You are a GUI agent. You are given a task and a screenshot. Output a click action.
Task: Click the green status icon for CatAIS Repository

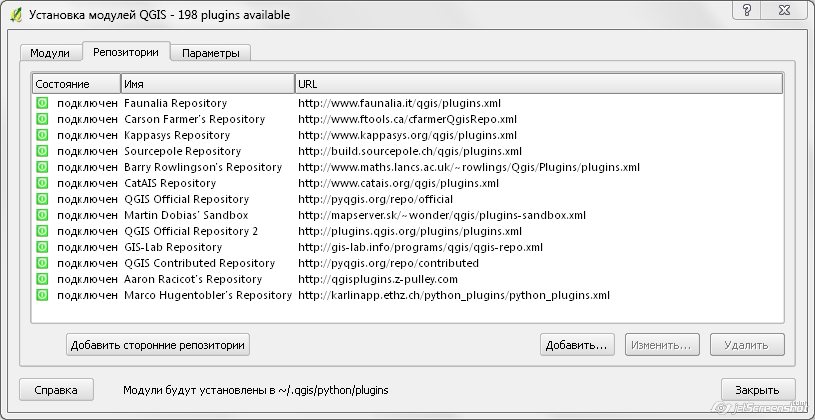(x=42, y=183)
